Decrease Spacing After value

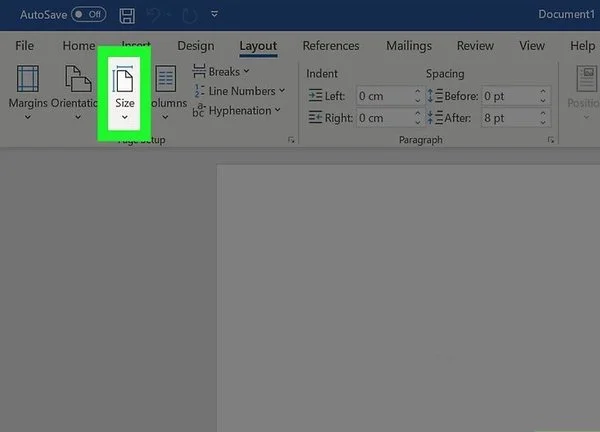[x=543, y=122]
